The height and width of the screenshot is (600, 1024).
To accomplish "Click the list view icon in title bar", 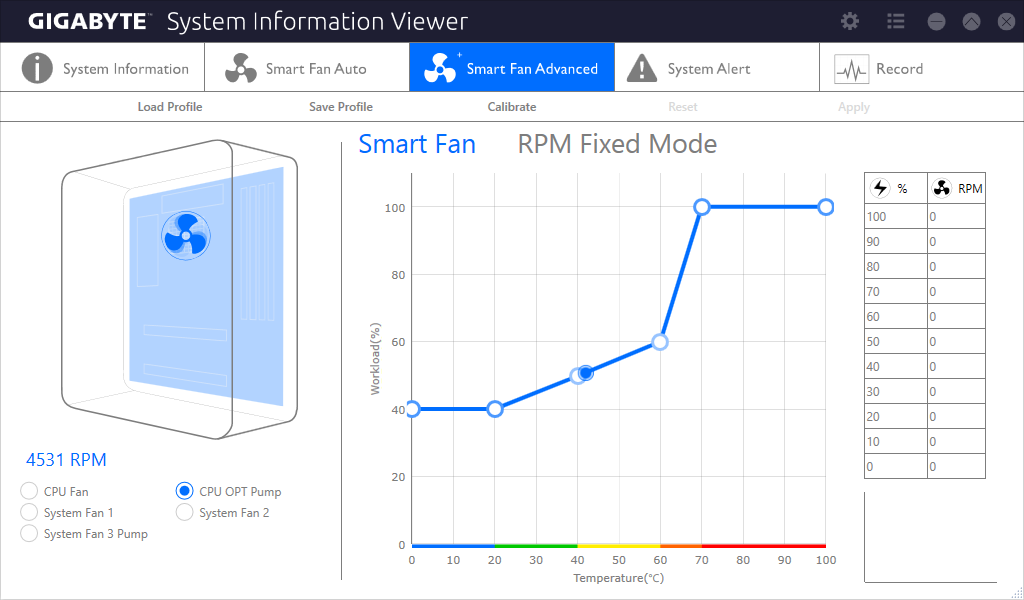I will (895, 22).
